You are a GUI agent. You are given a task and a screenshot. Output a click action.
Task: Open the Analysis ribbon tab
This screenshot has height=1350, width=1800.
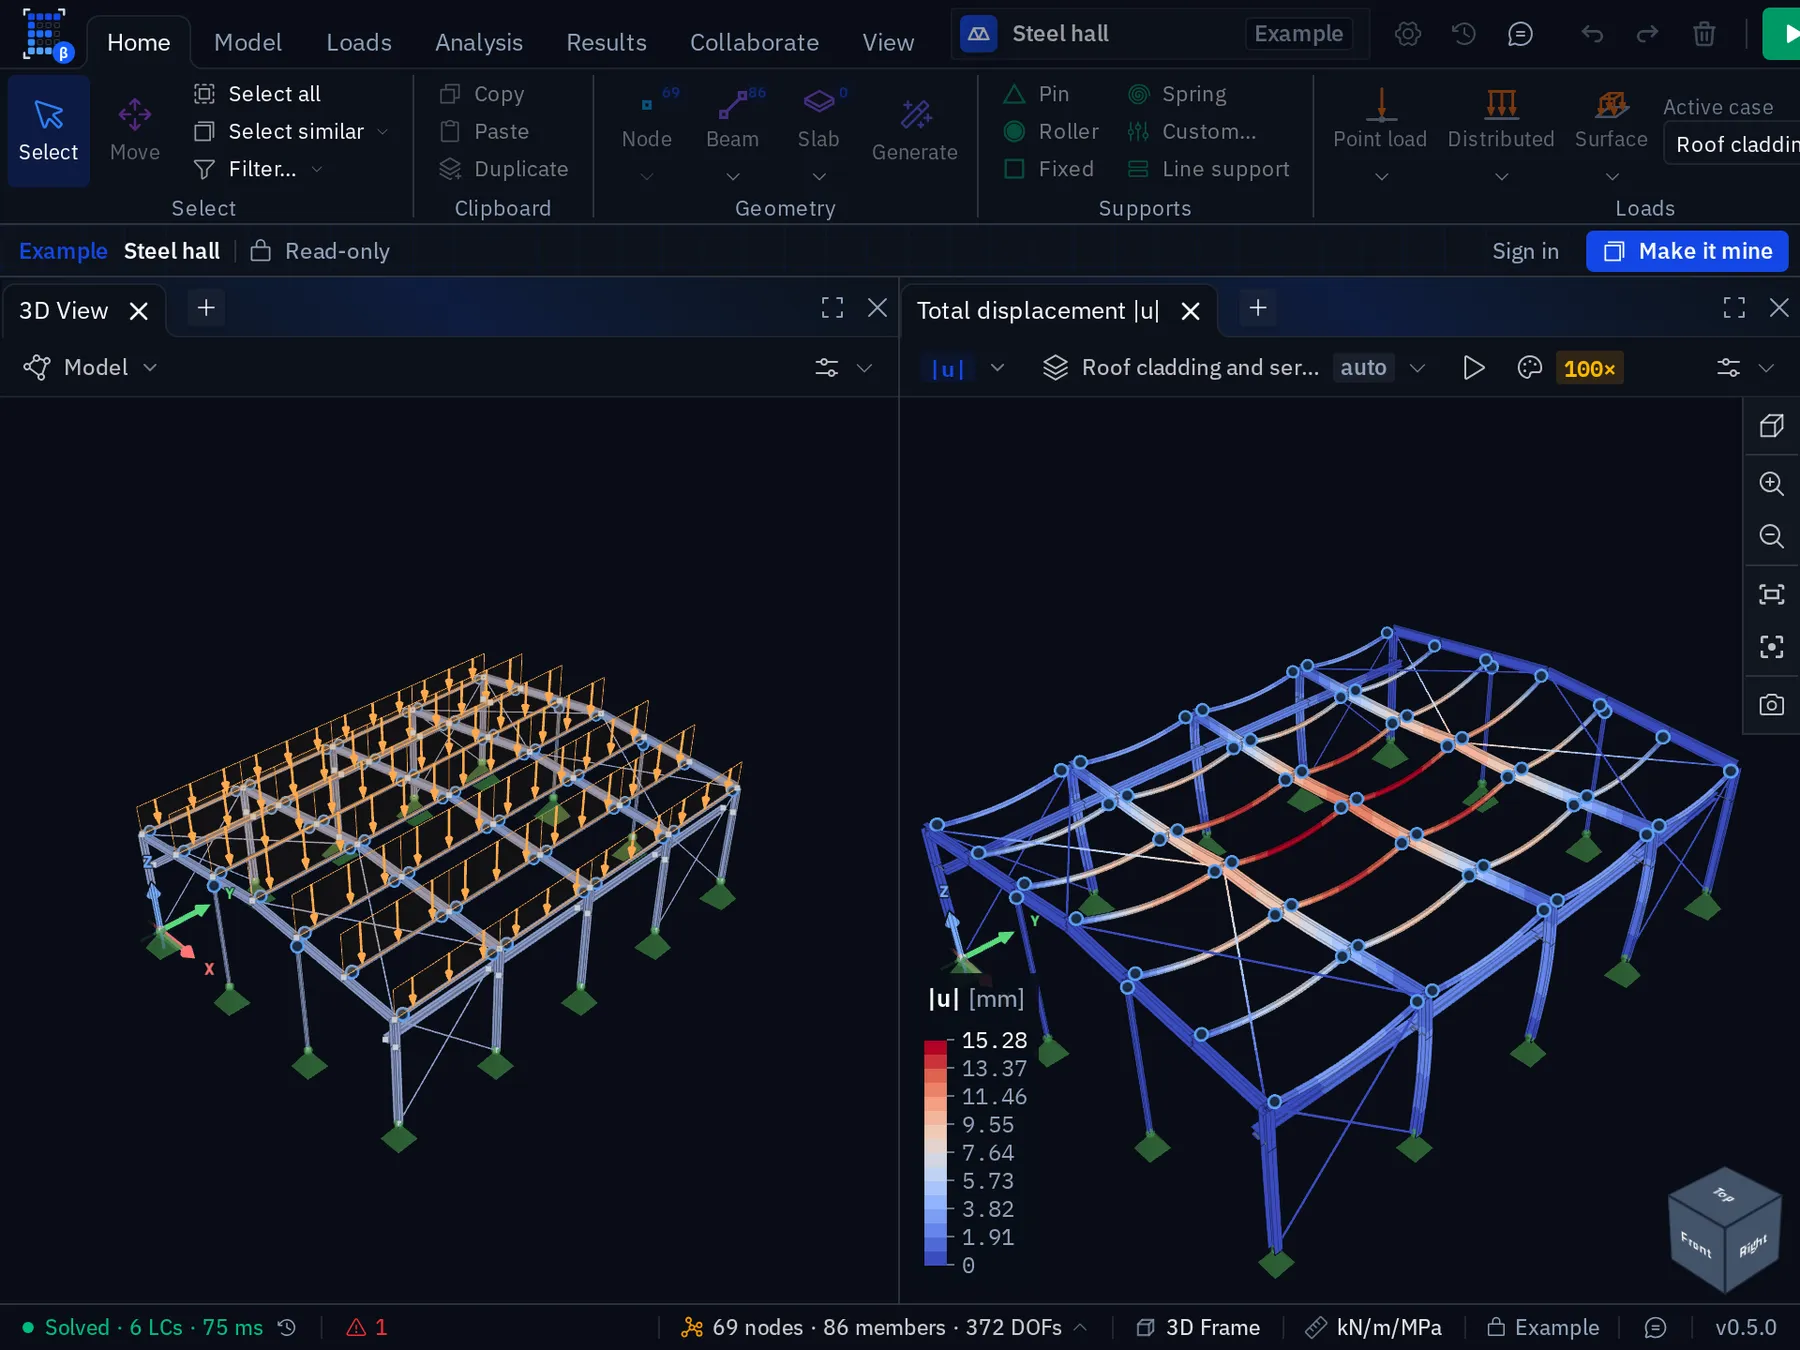pos(479,43)
